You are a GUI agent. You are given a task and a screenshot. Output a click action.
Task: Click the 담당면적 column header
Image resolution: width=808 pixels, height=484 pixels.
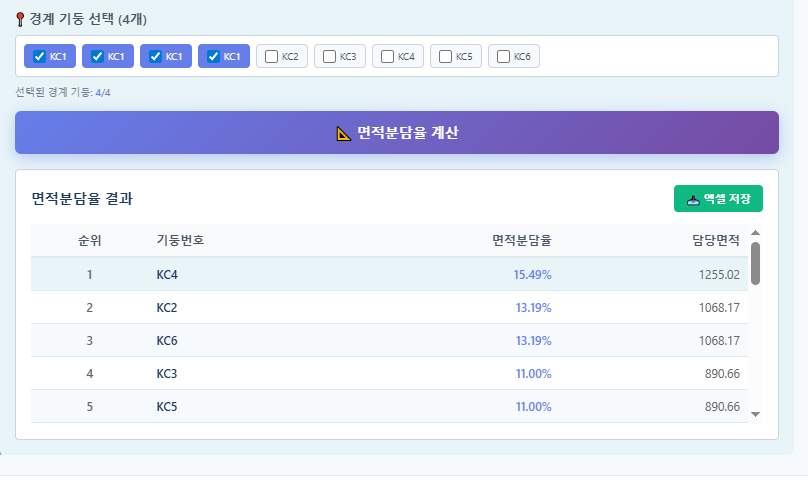715,240
